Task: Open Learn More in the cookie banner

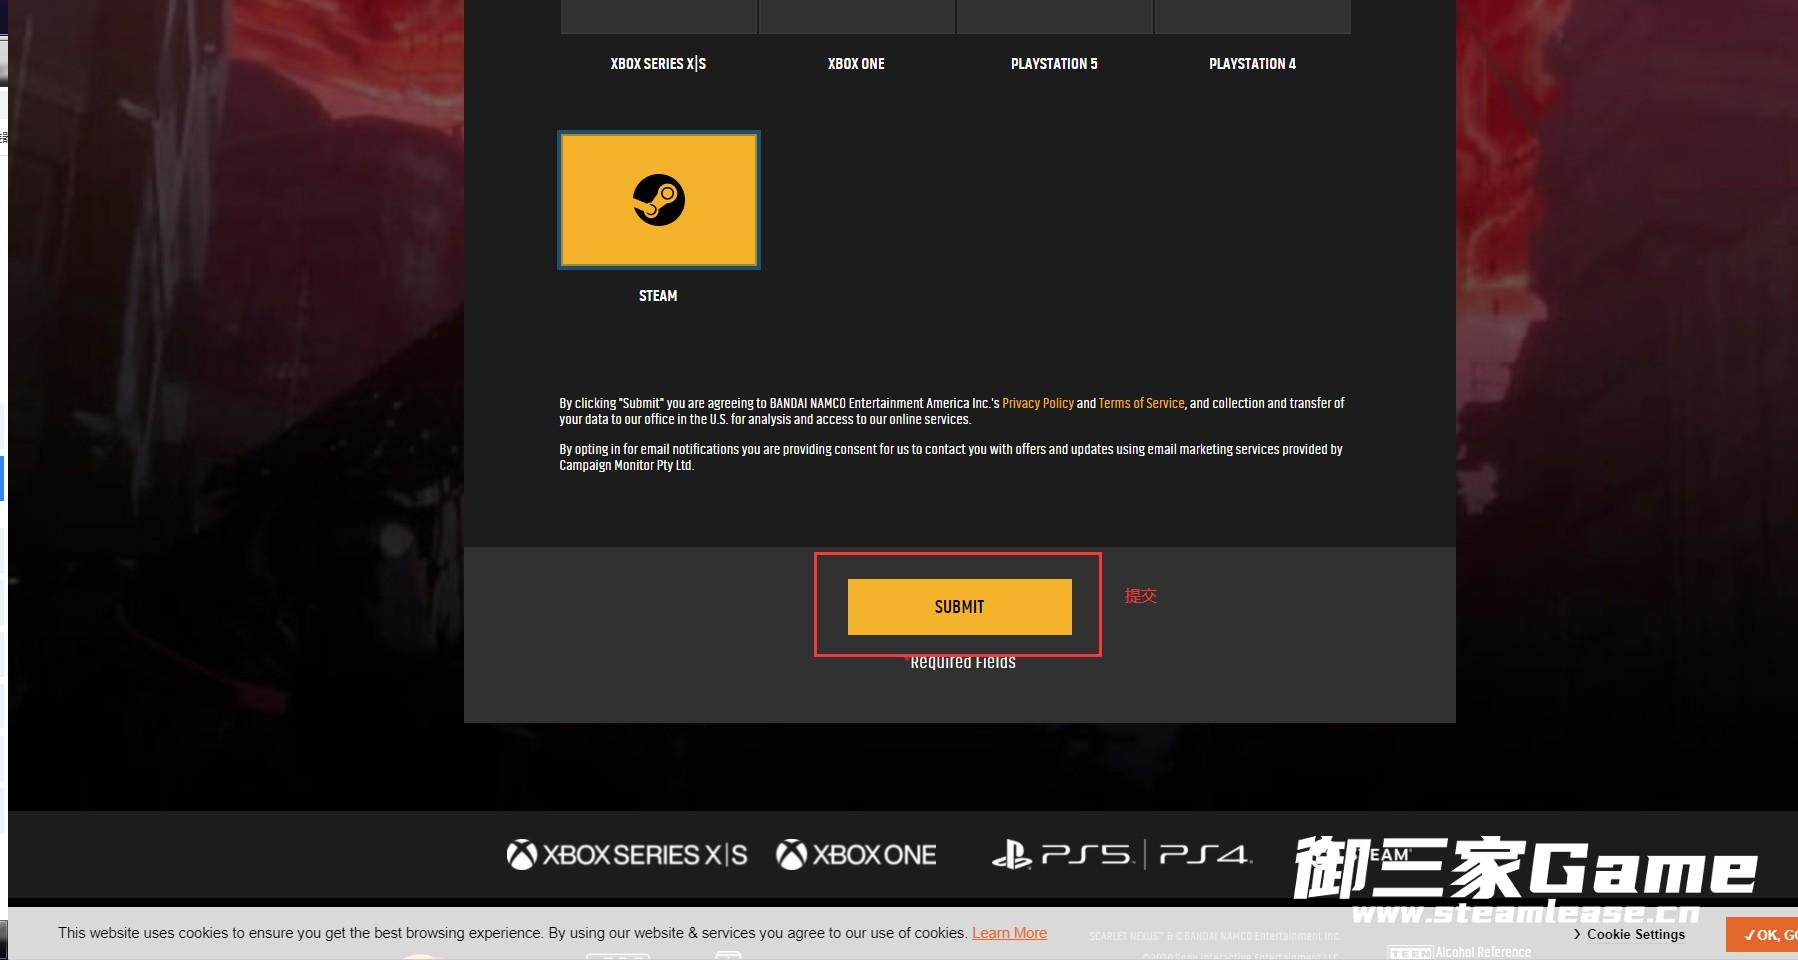Action: 1009,933
